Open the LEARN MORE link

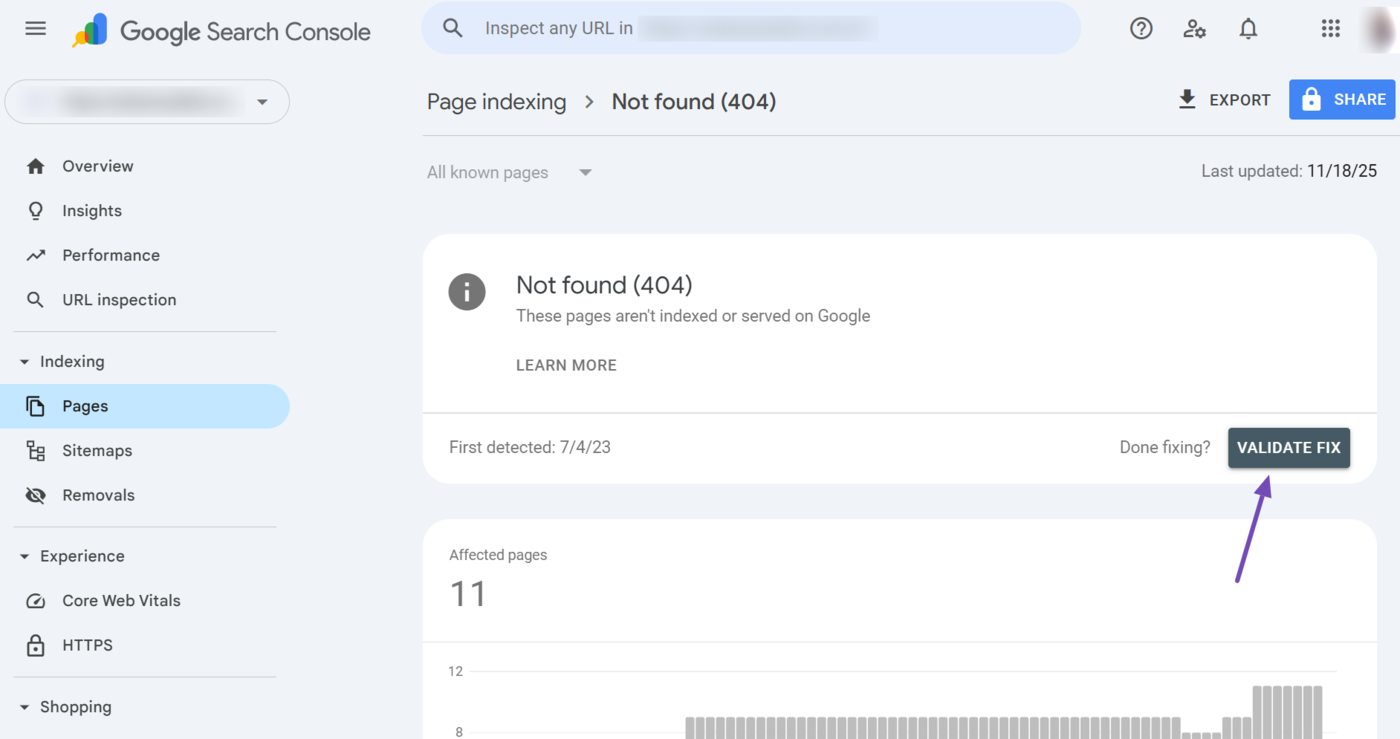click(x=566, y=365)
